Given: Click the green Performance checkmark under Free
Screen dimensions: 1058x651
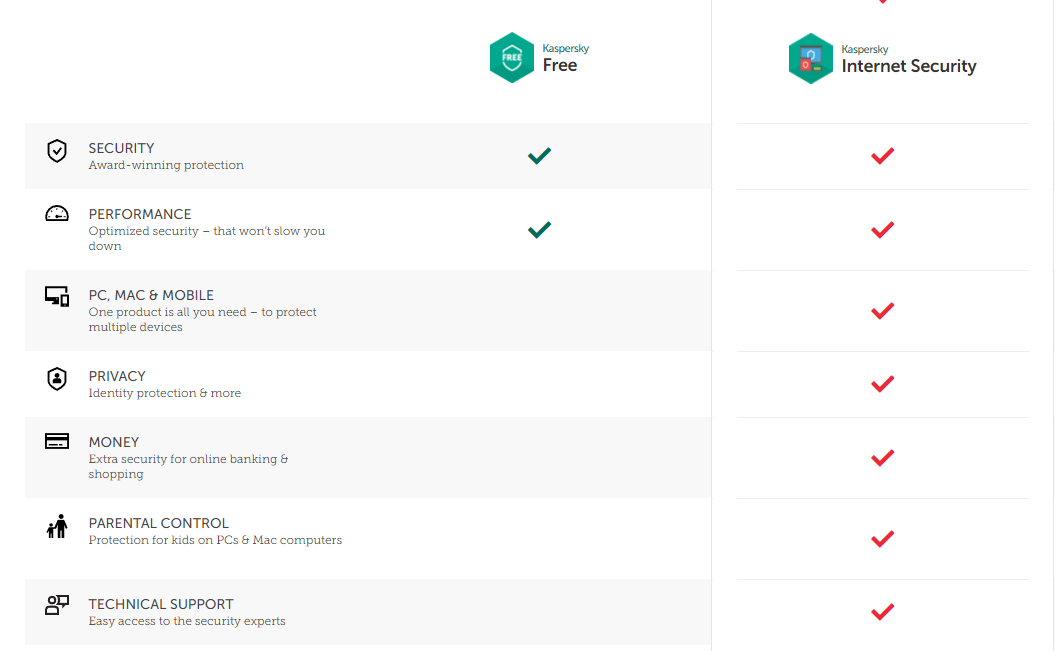Looking at the screenshot, I should [x=539, y=229].
